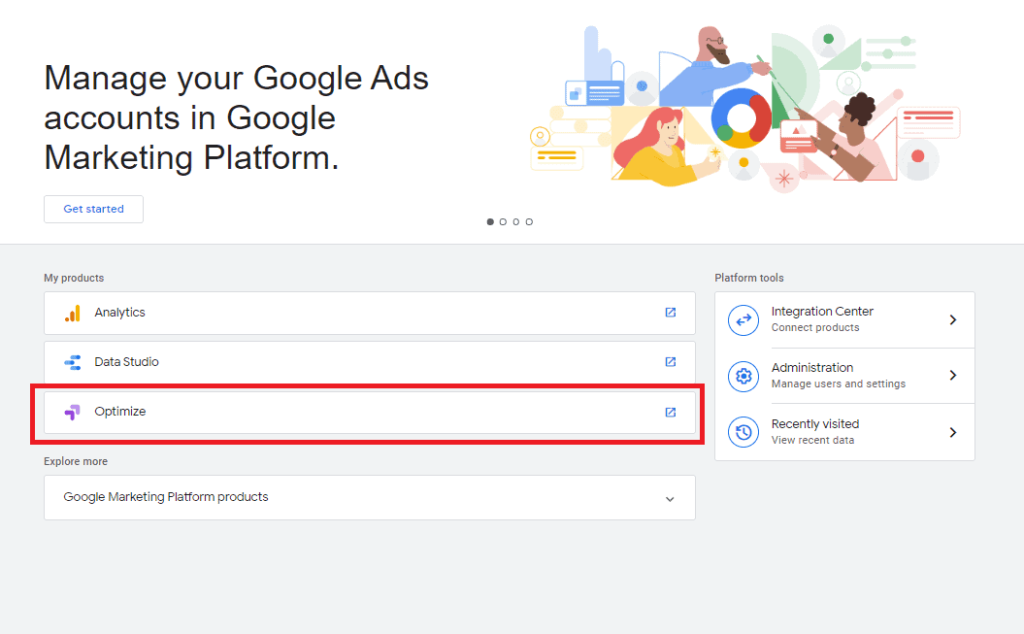The image size is (1024, 634).
Task: Expand Administration with its right chevron
Action: 953,375
